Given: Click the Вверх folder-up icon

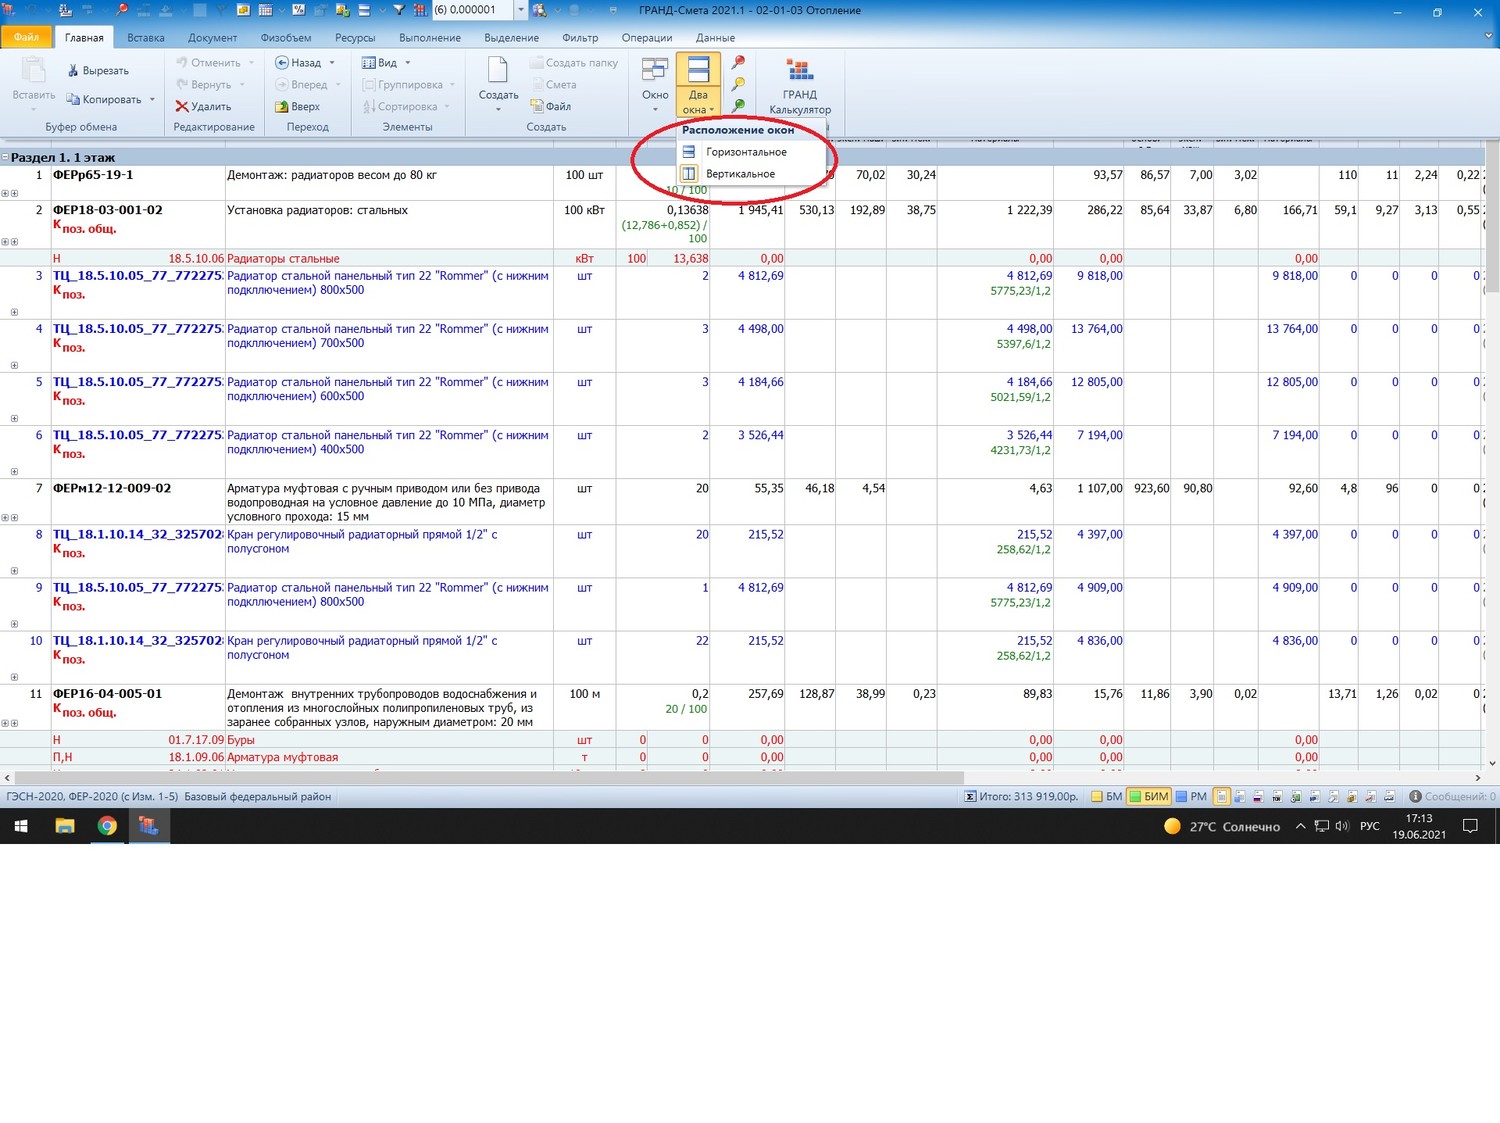Looking at the screenshot, I should [x=282, y=107].
